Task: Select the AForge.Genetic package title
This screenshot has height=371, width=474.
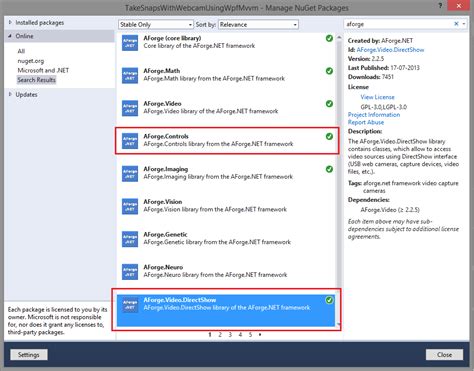Action: coord(165,234)
